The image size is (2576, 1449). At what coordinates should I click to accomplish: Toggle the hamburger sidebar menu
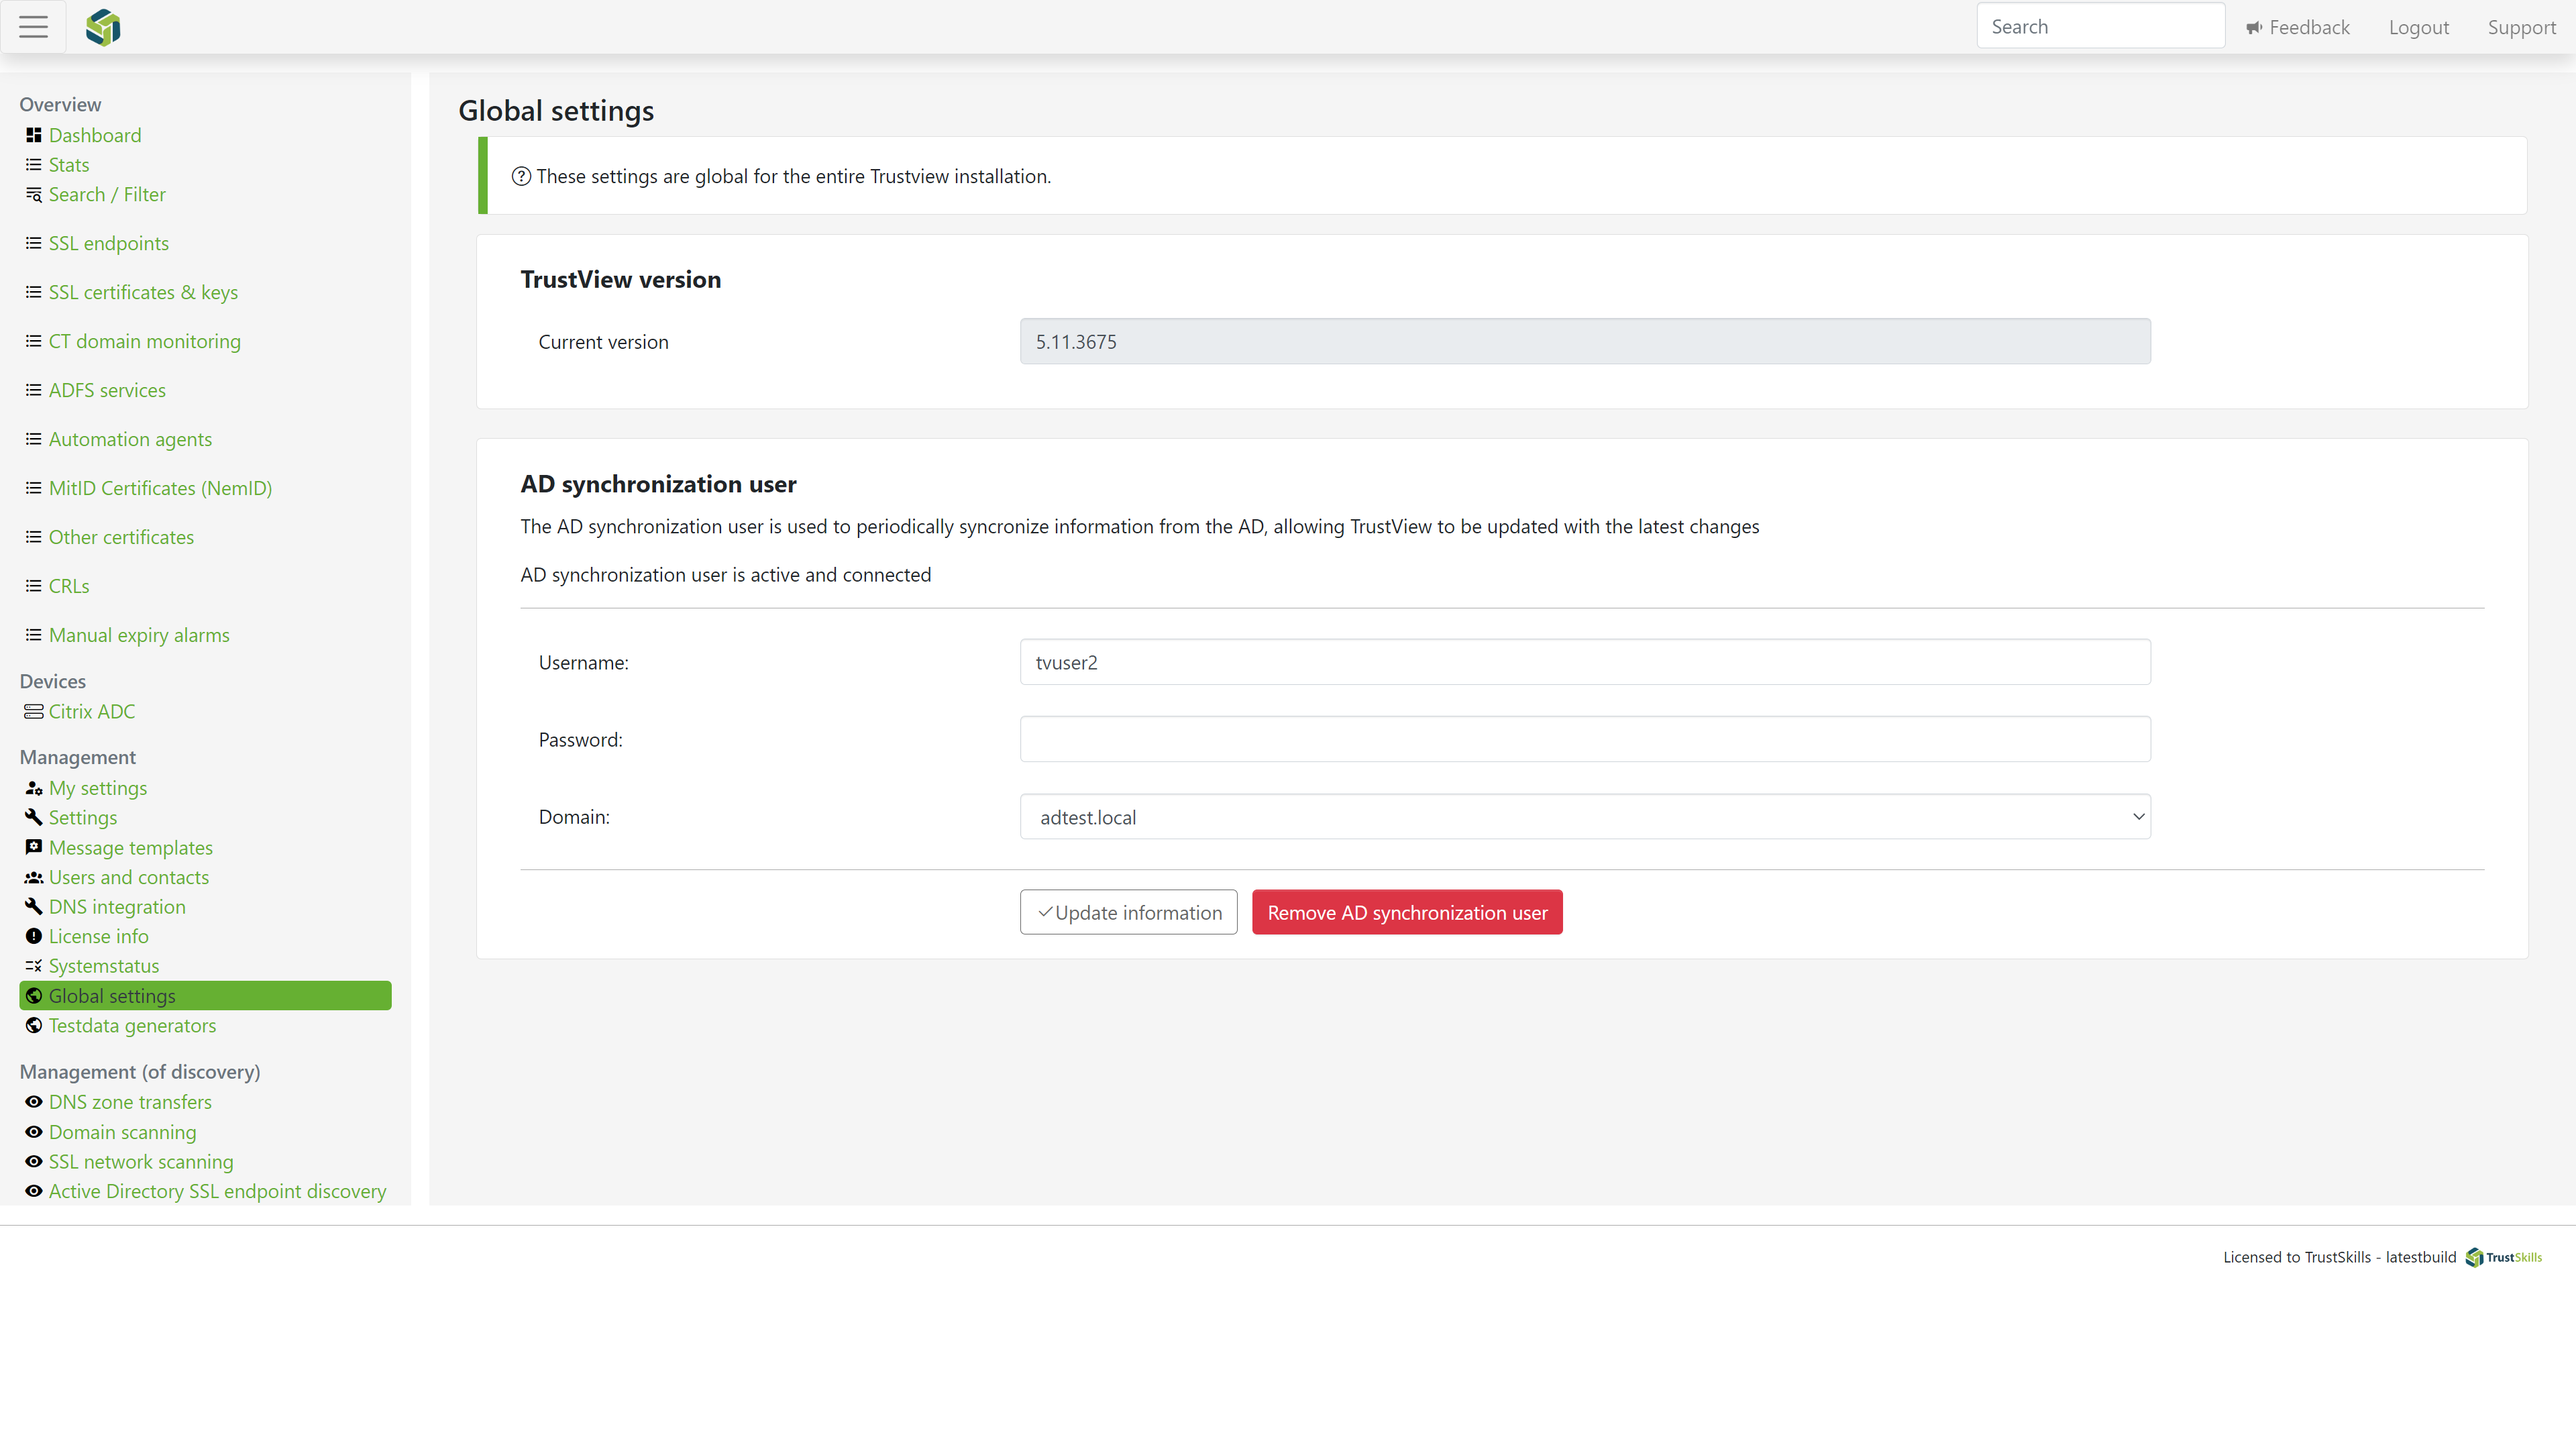point(33,27)
